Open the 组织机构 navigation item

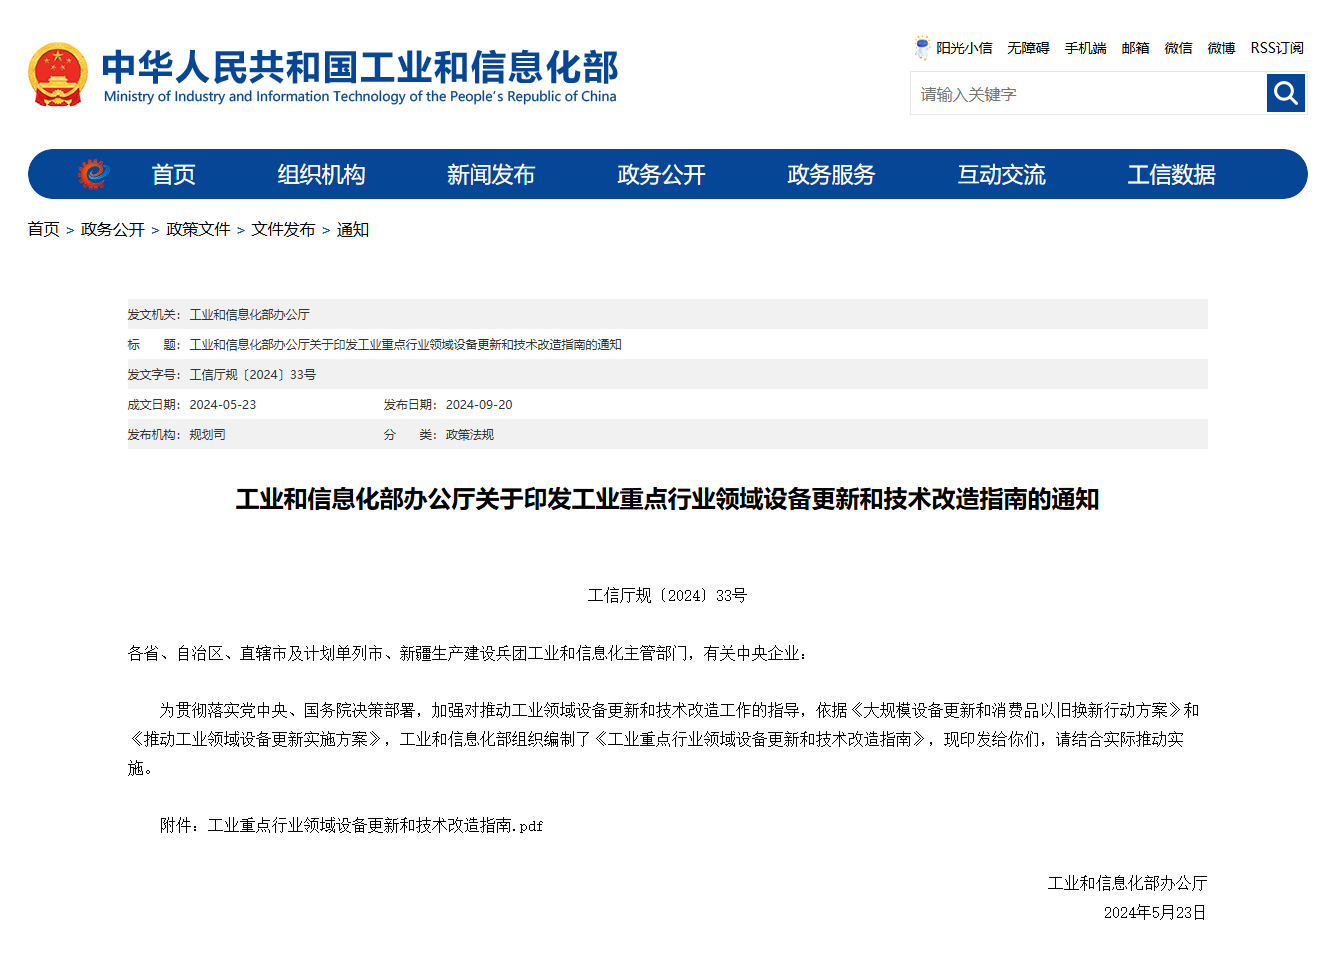coord(321,174)
